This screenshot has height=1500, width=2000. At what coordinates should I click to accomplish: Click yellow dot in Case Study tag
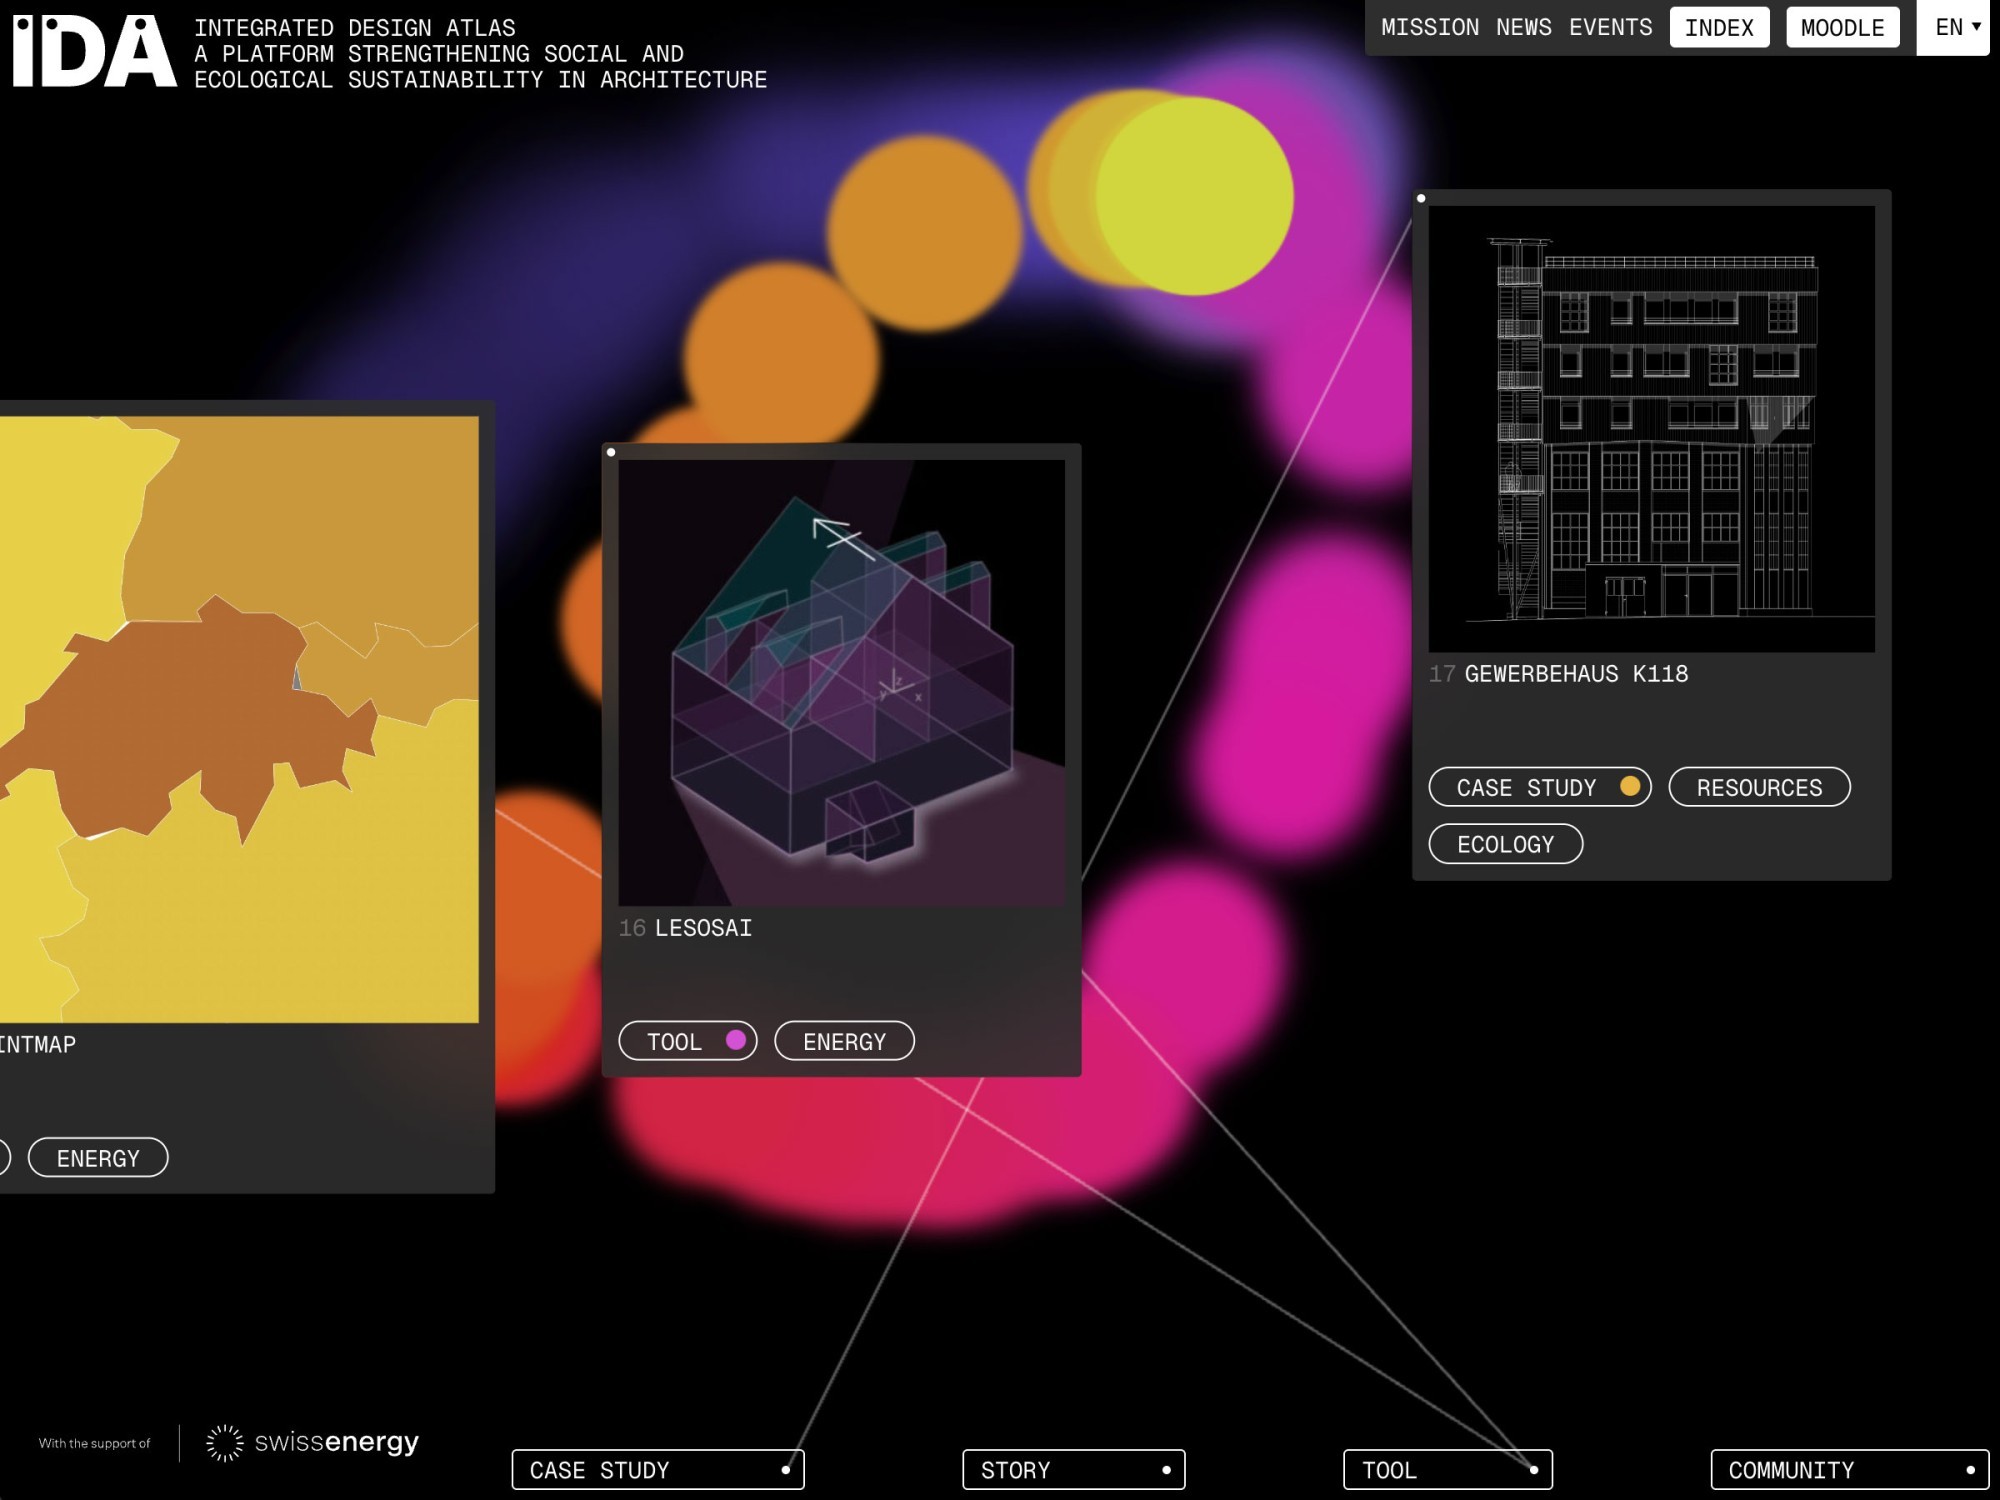1630,786
